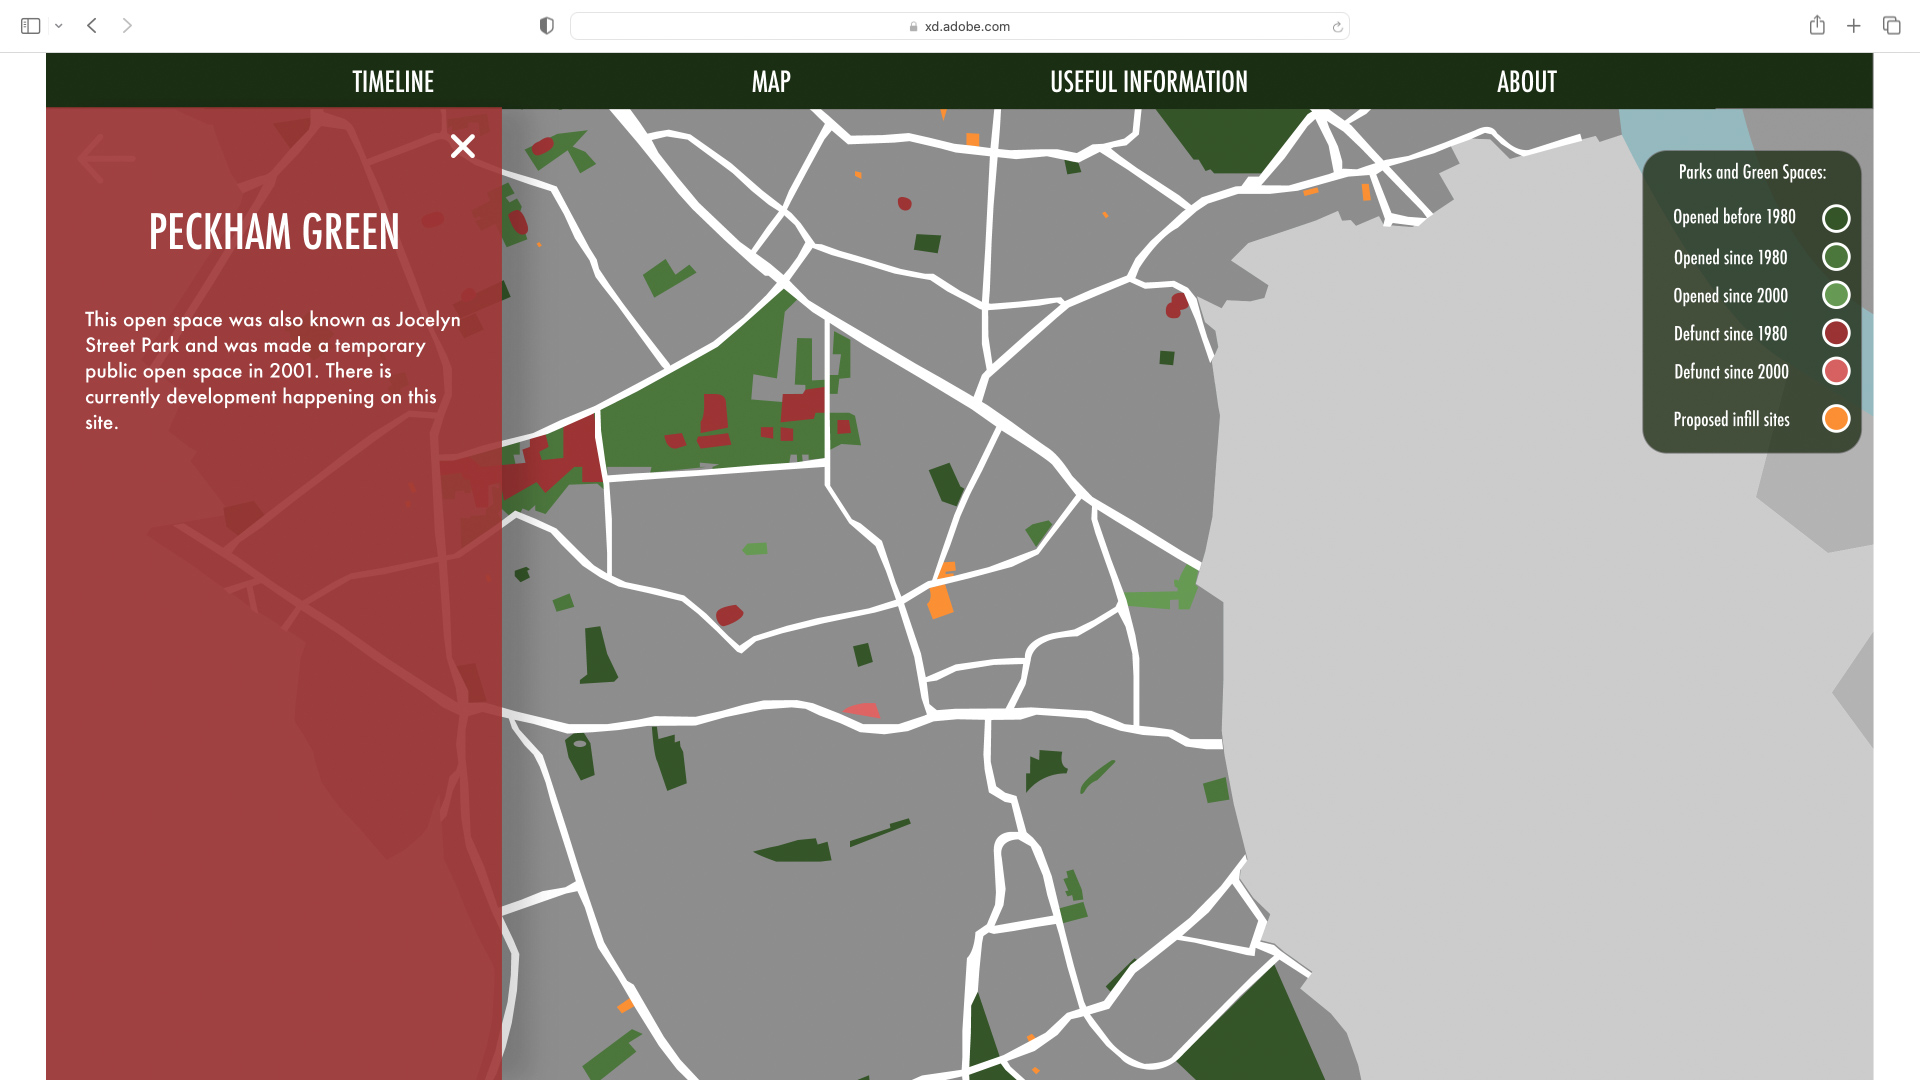Toggle the Opened before 1980 circle
Screen dimensions: 1920x1080
[x=1836, y=218]
